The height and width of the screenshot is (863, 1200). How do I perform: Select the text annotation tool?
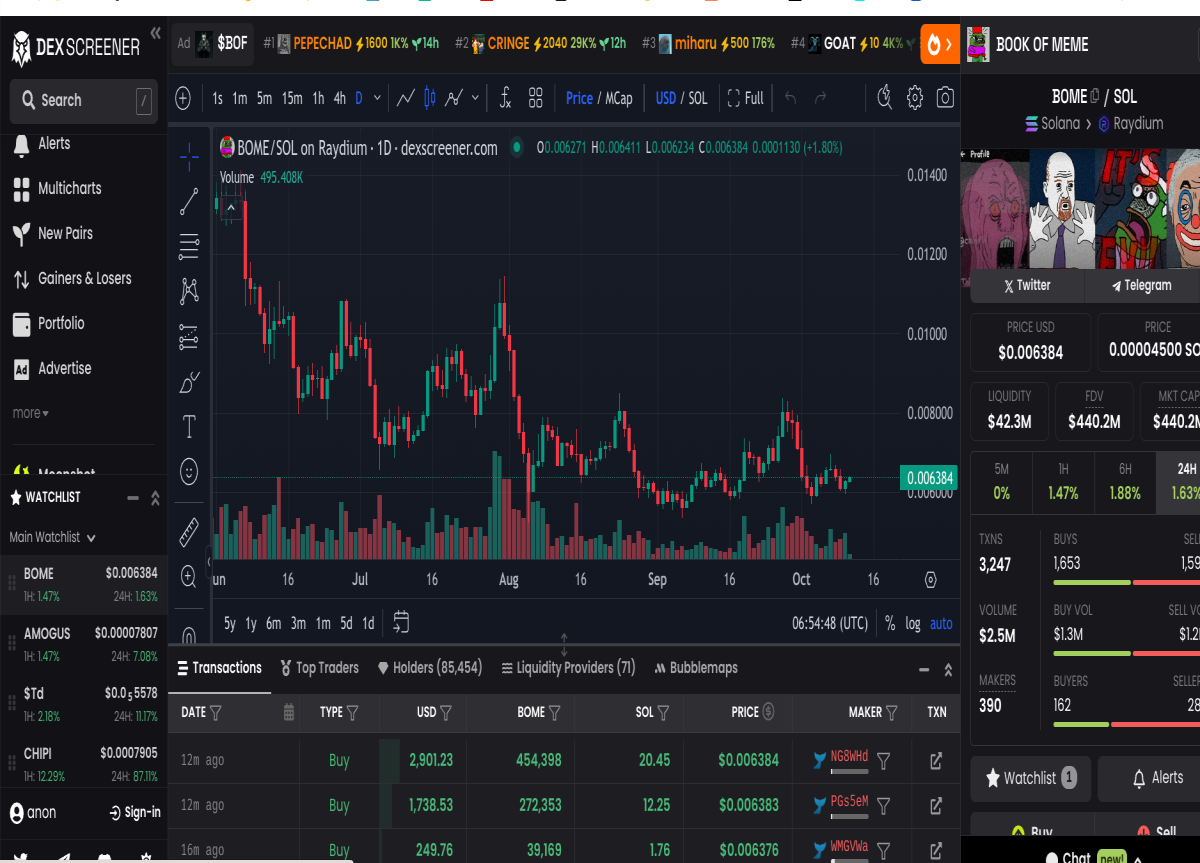coord(189,427)
